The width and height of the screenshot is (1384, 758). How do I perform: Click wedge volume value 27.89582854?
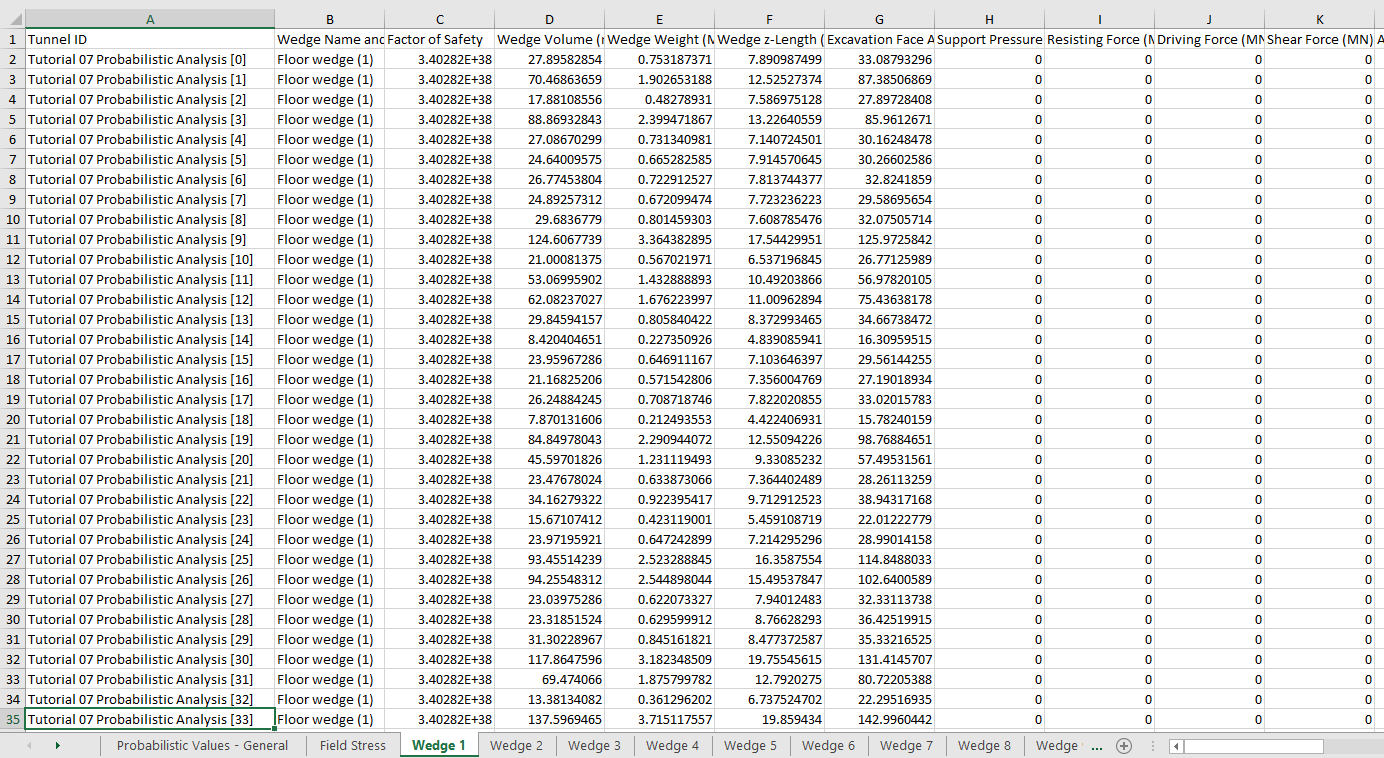click(550, 59)
